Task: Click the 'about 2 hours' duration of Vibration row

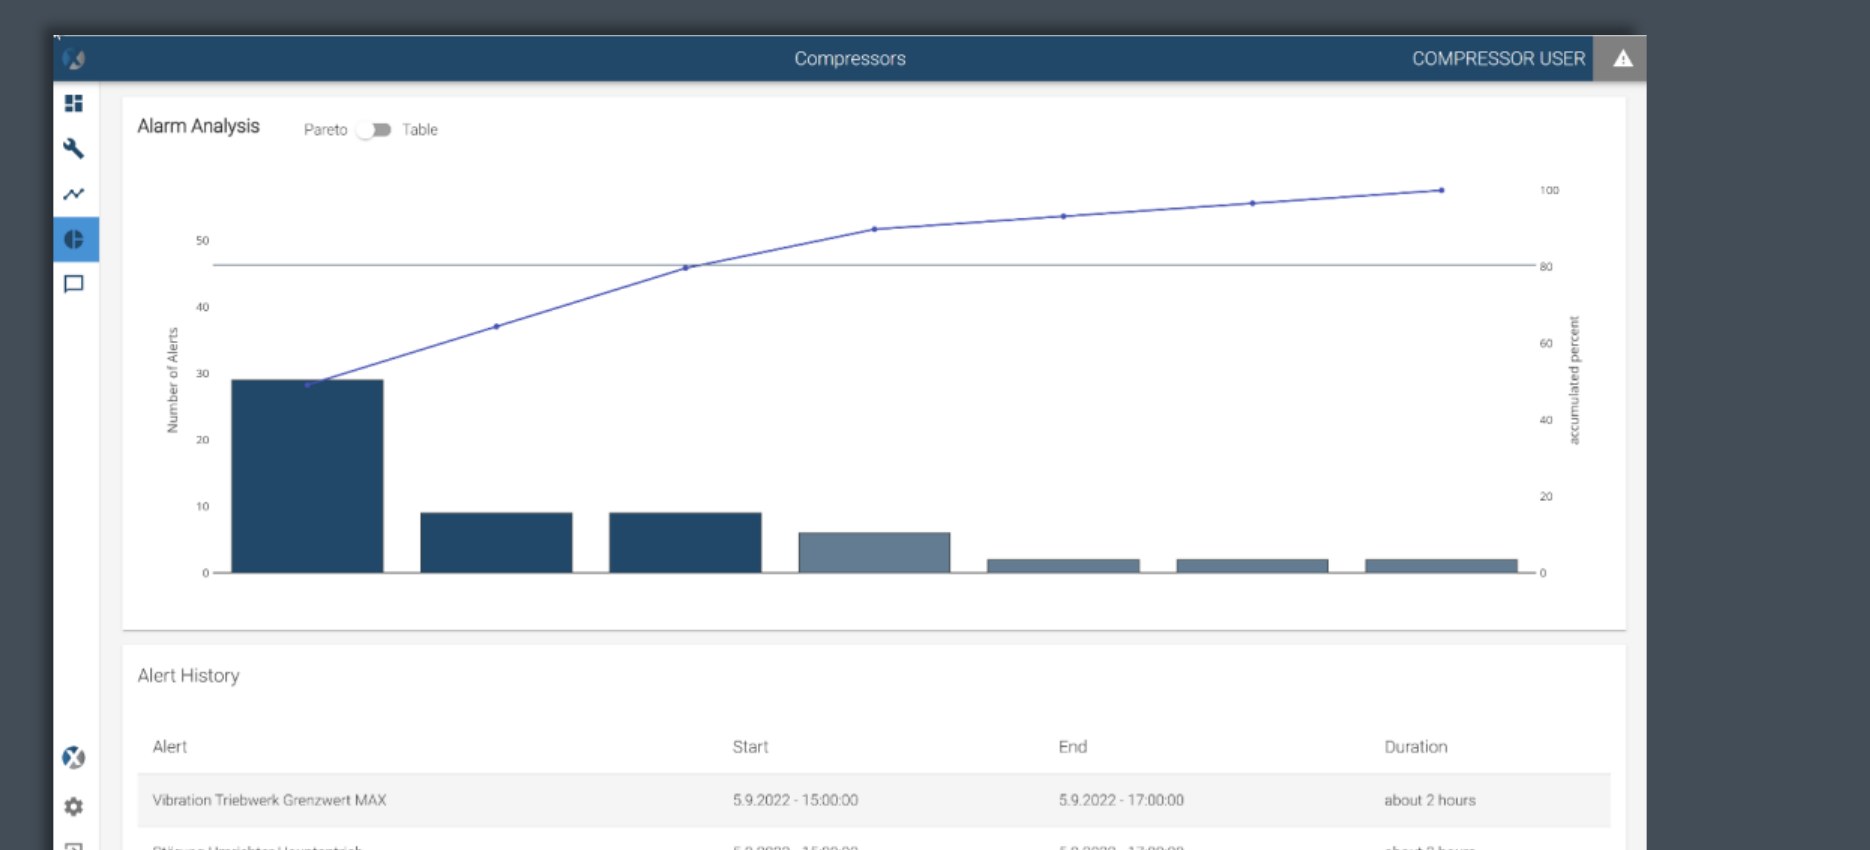Action: [1430, 800]
